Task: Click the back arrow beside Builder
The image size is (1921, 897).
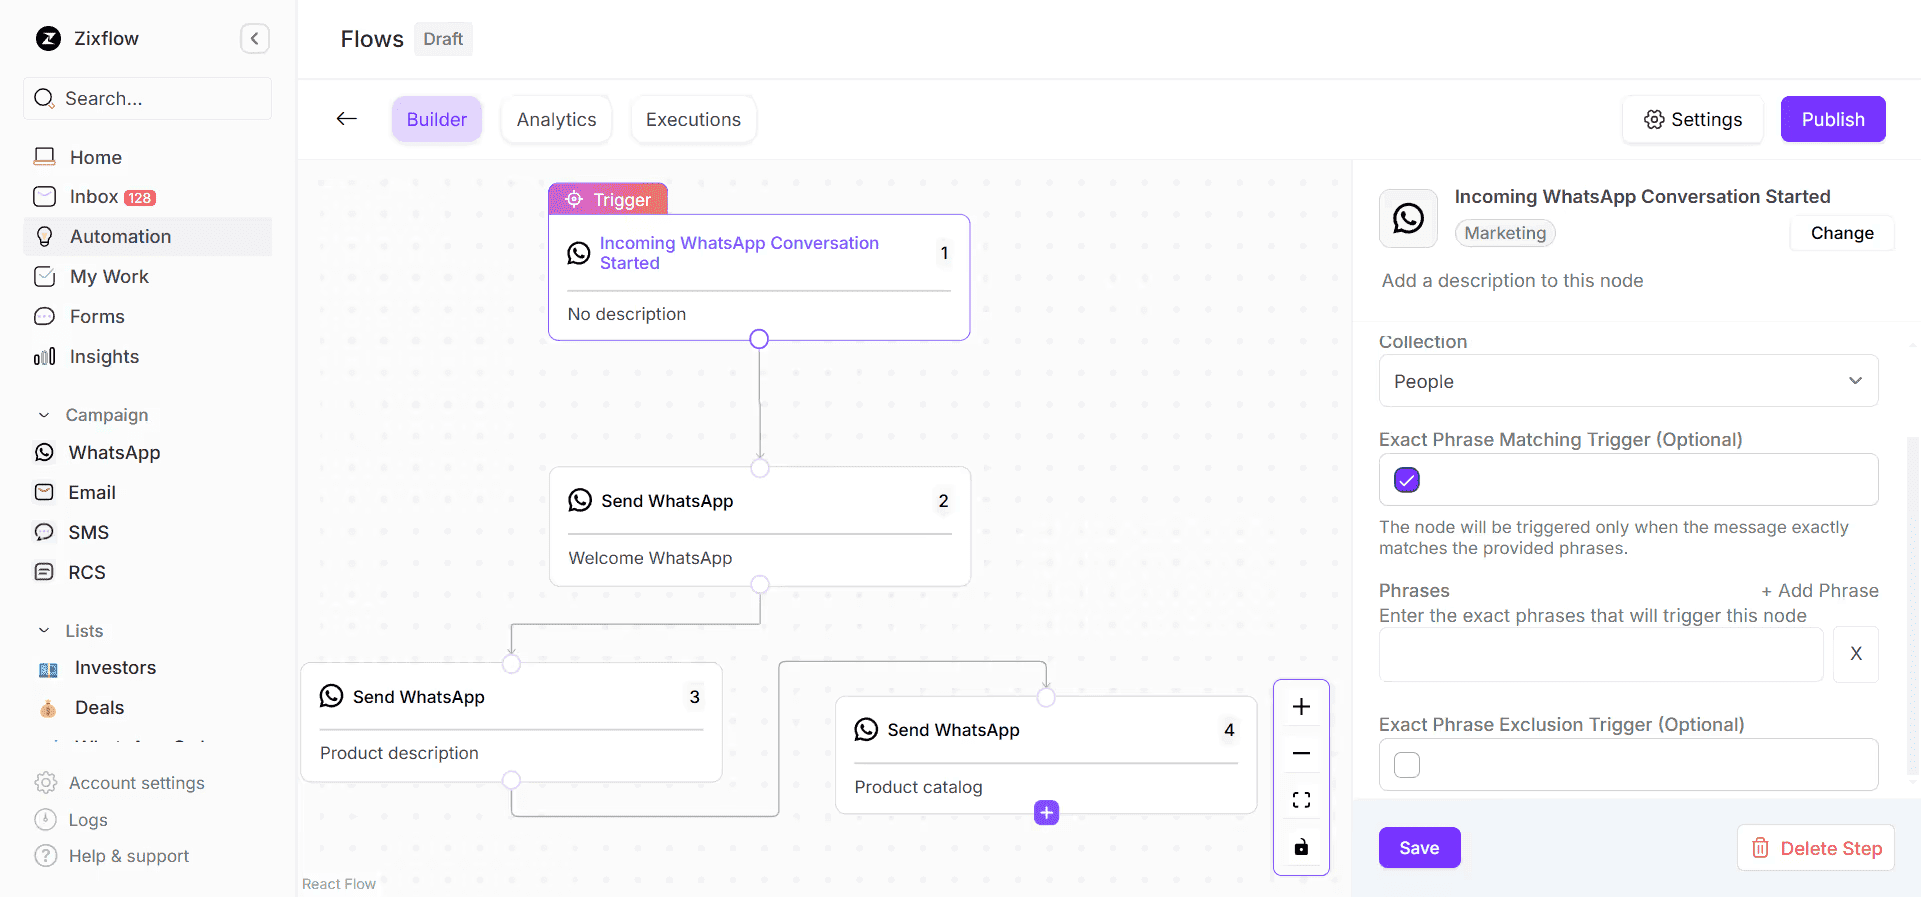Action: tap(347, 119)
